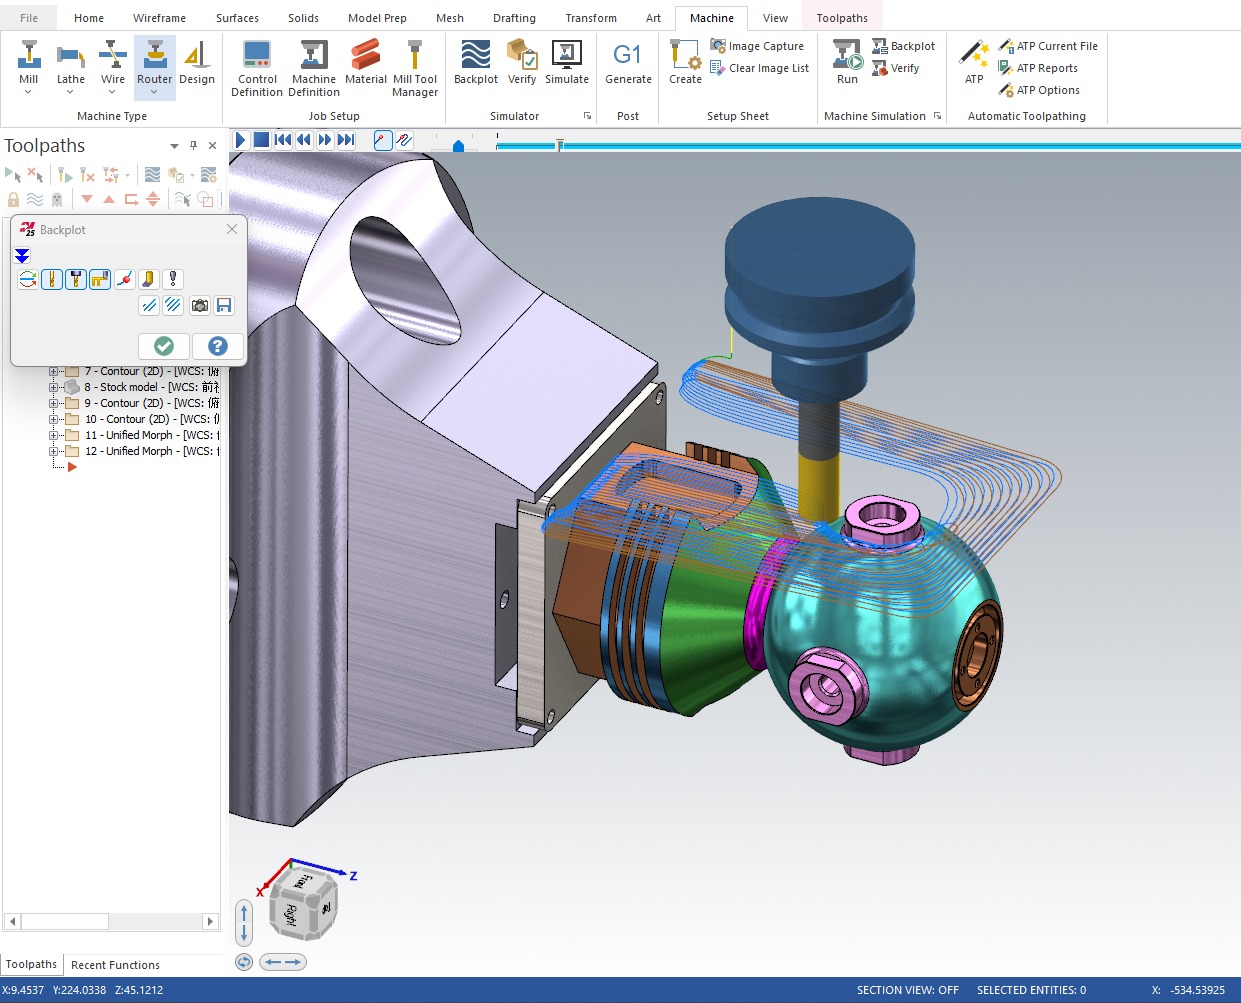Open Mill Tool Manager
Screen dimensions: 1241x1003
(x=415, y=68)
